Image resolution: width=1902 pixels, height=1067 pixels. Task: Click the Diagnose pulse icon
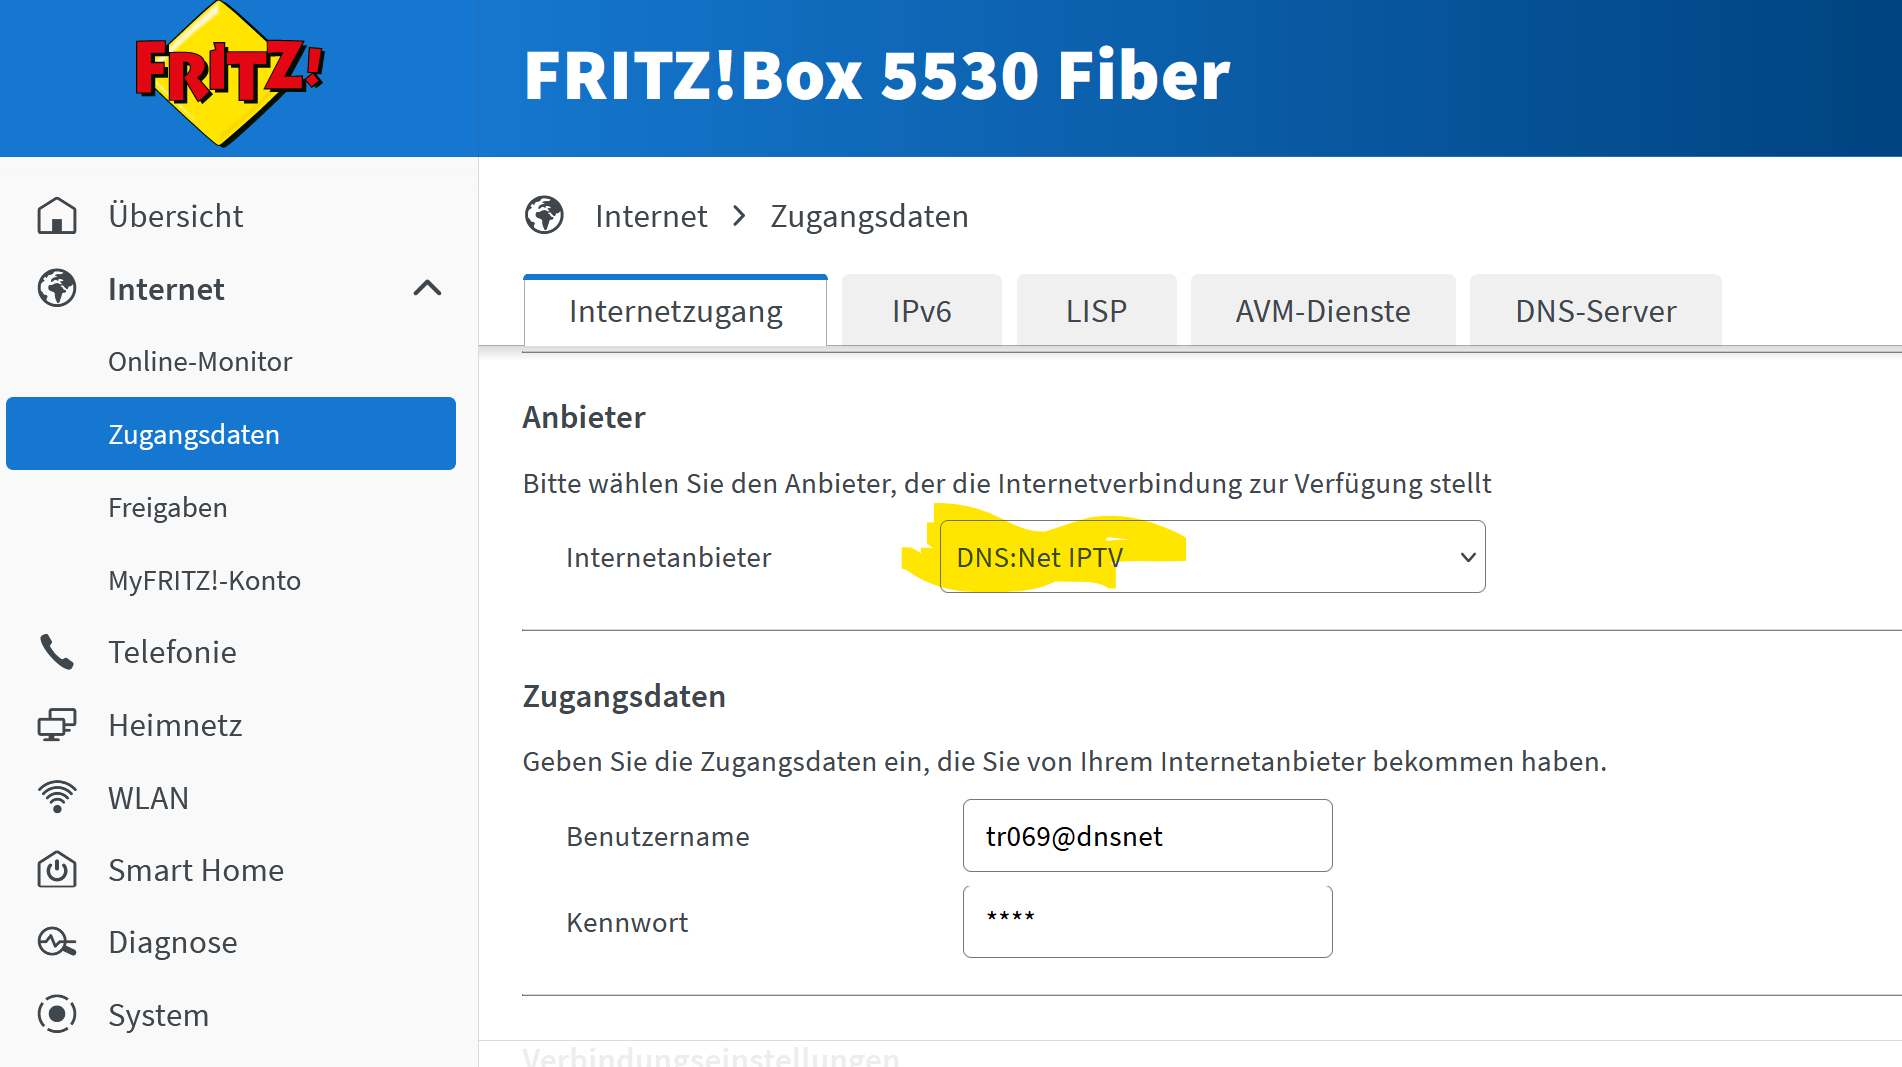pos(57,942)
